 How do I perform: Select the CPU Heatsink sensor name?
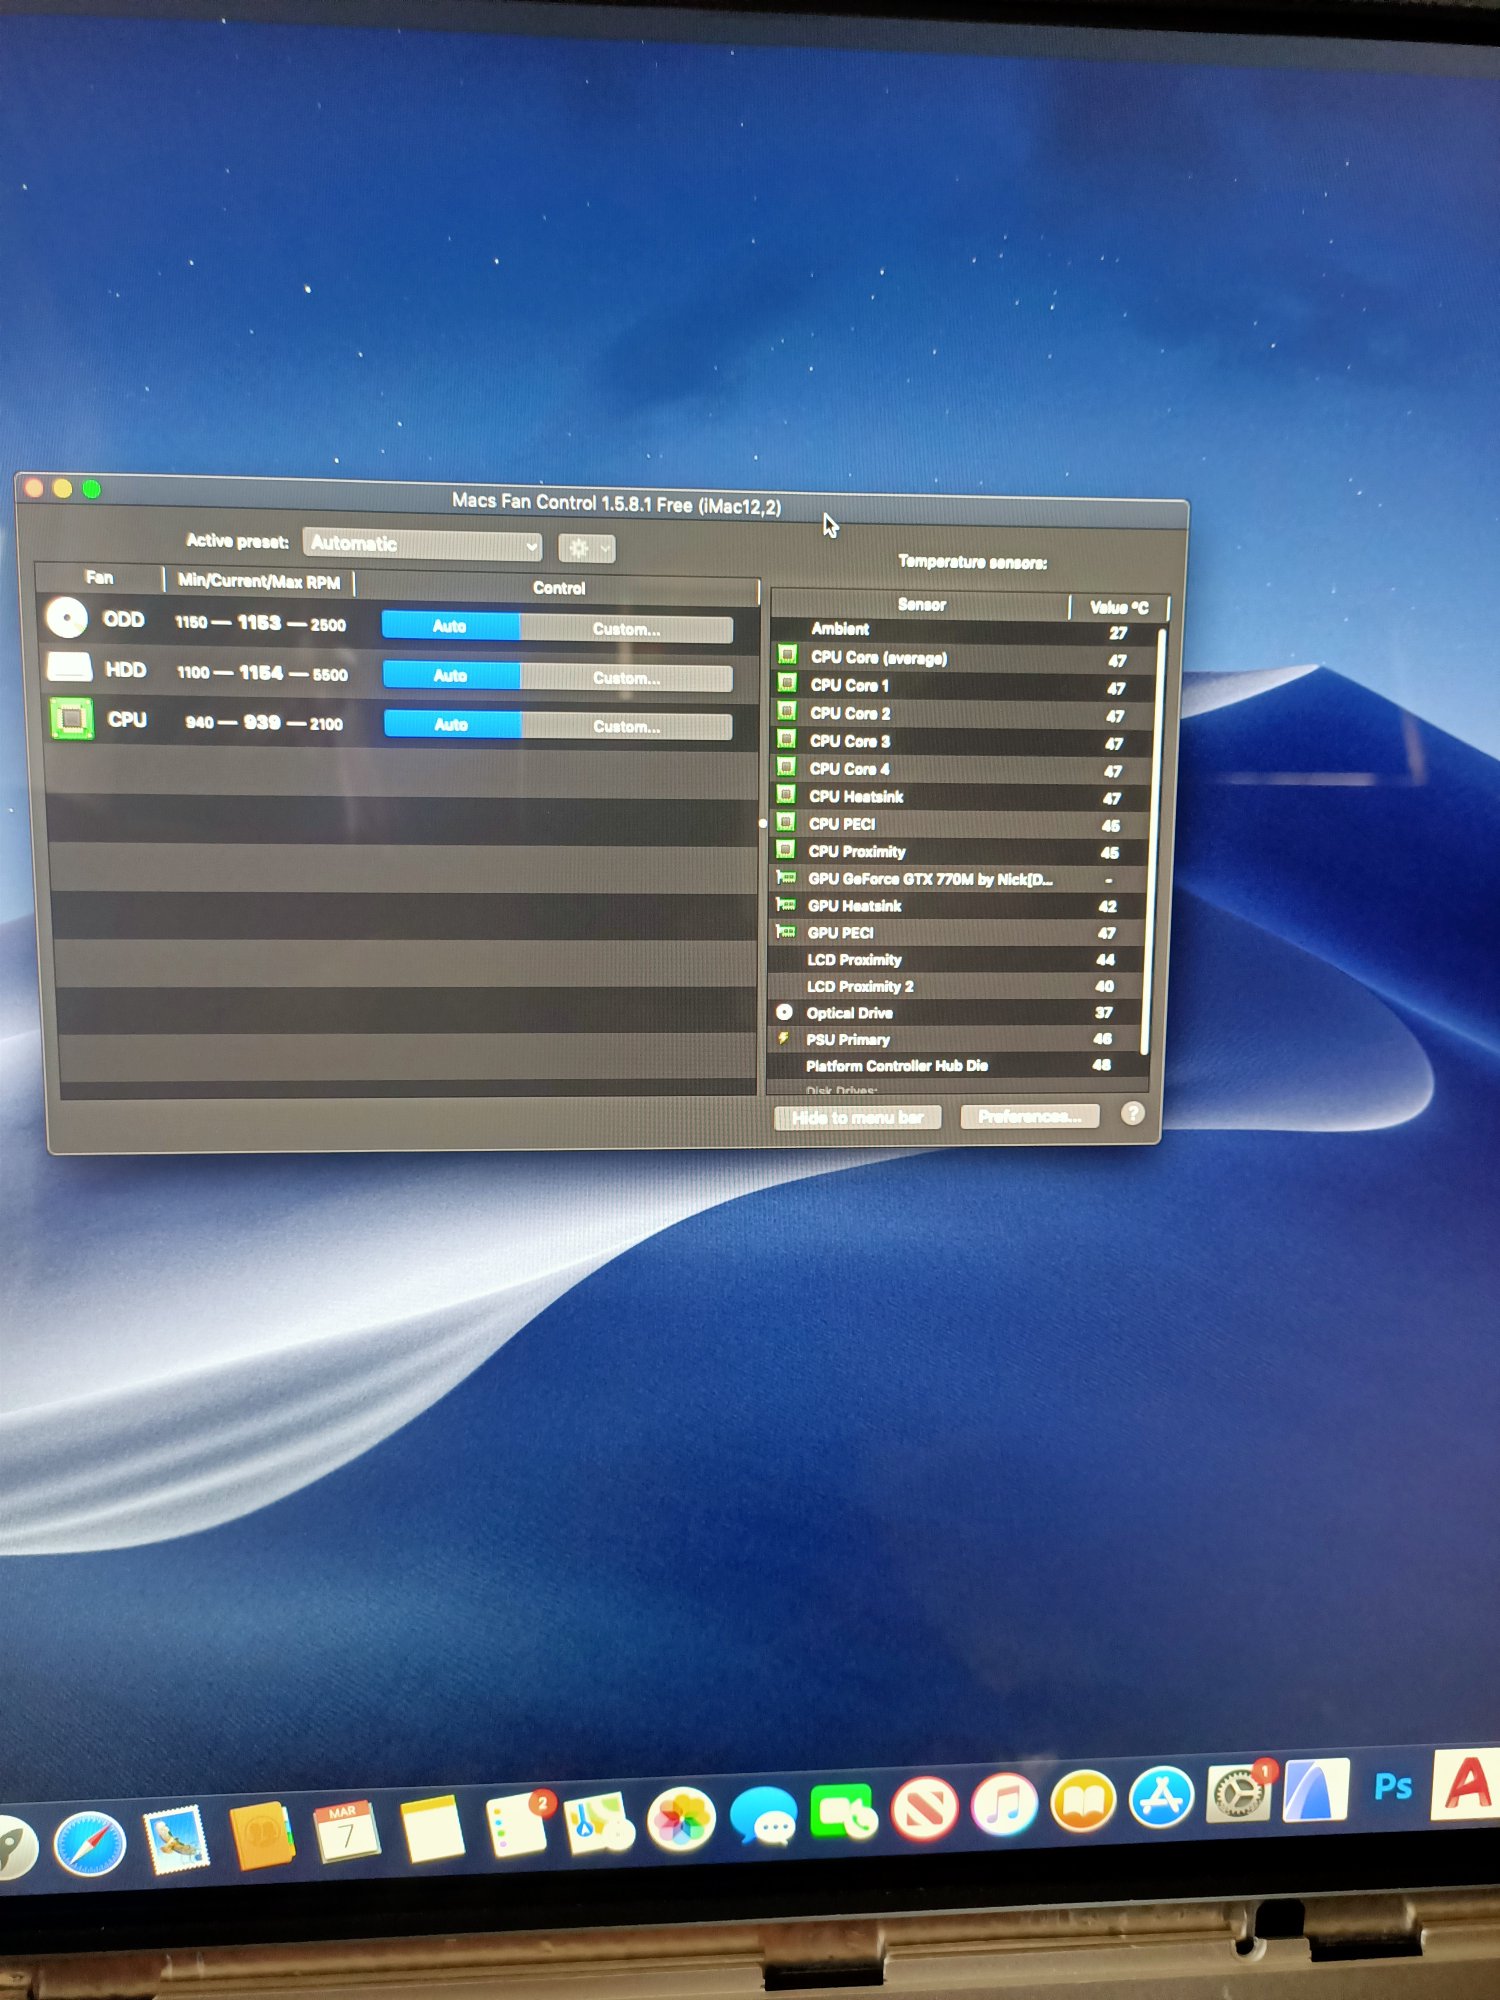856,796
